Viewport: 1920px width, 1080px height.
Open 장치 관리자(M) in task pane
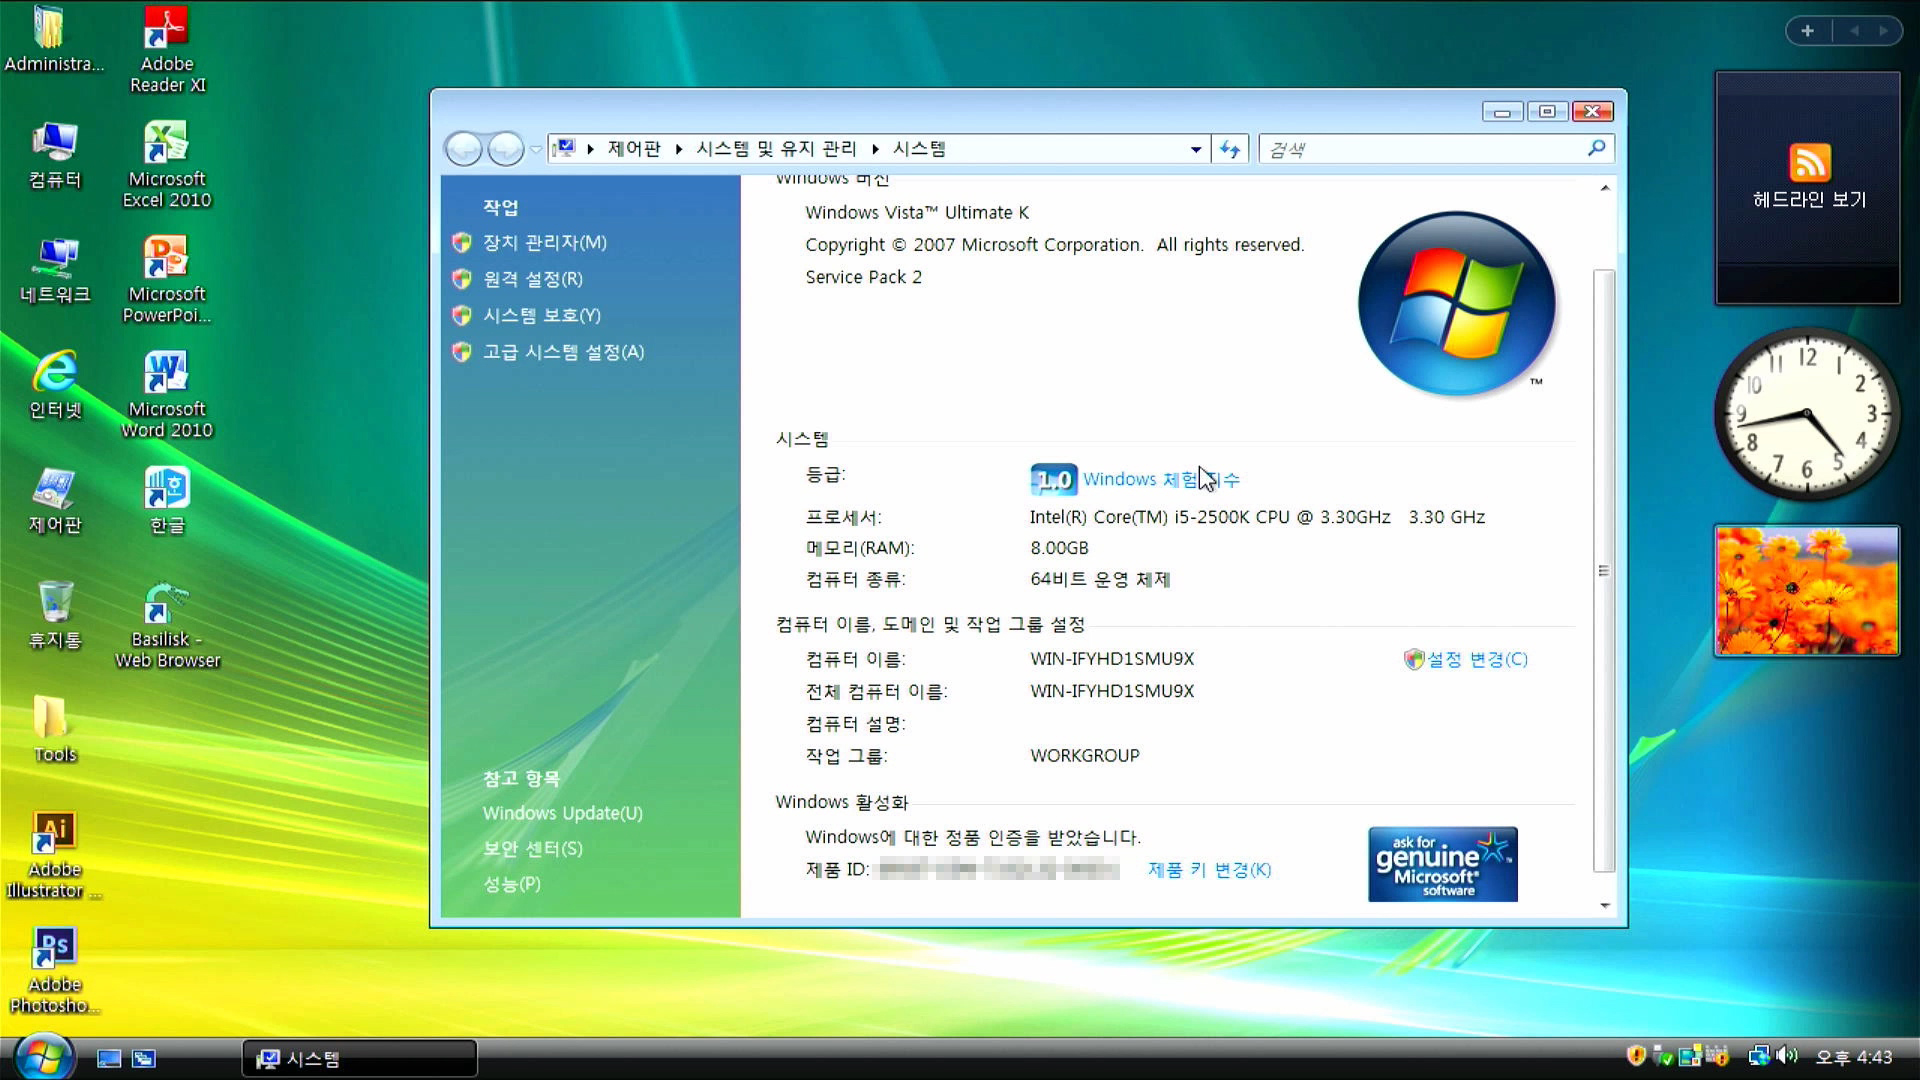[x=544, y=242]
